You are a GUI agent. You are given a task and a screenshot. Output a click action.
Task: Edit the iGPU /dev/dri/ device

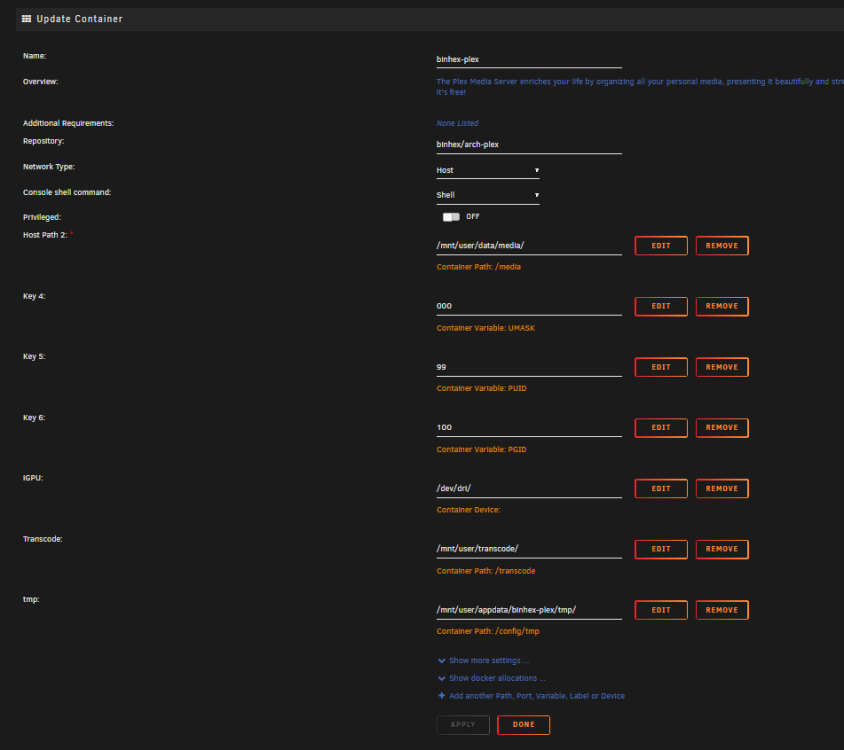(x=661, y=488)
